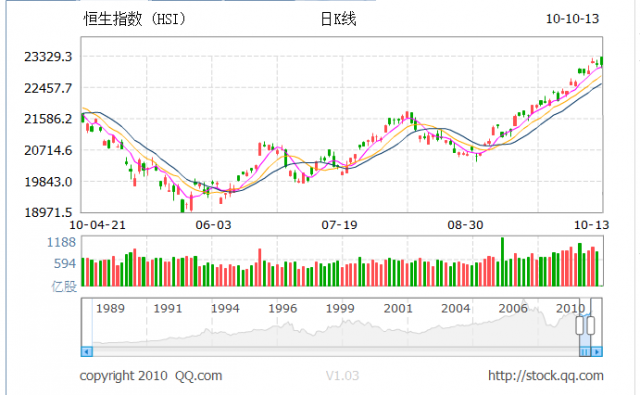Select year 2001 on the overview timeline

point(398,308)
